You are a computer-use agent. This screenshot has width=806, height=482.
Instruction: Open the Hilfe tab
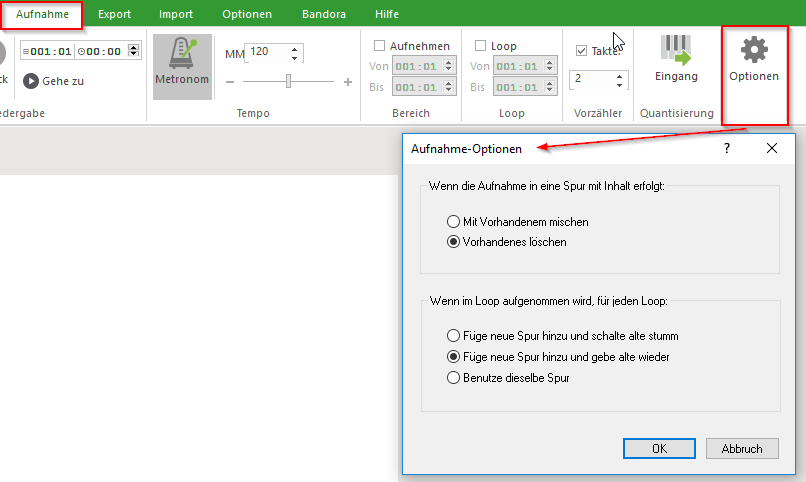[387, 14]
